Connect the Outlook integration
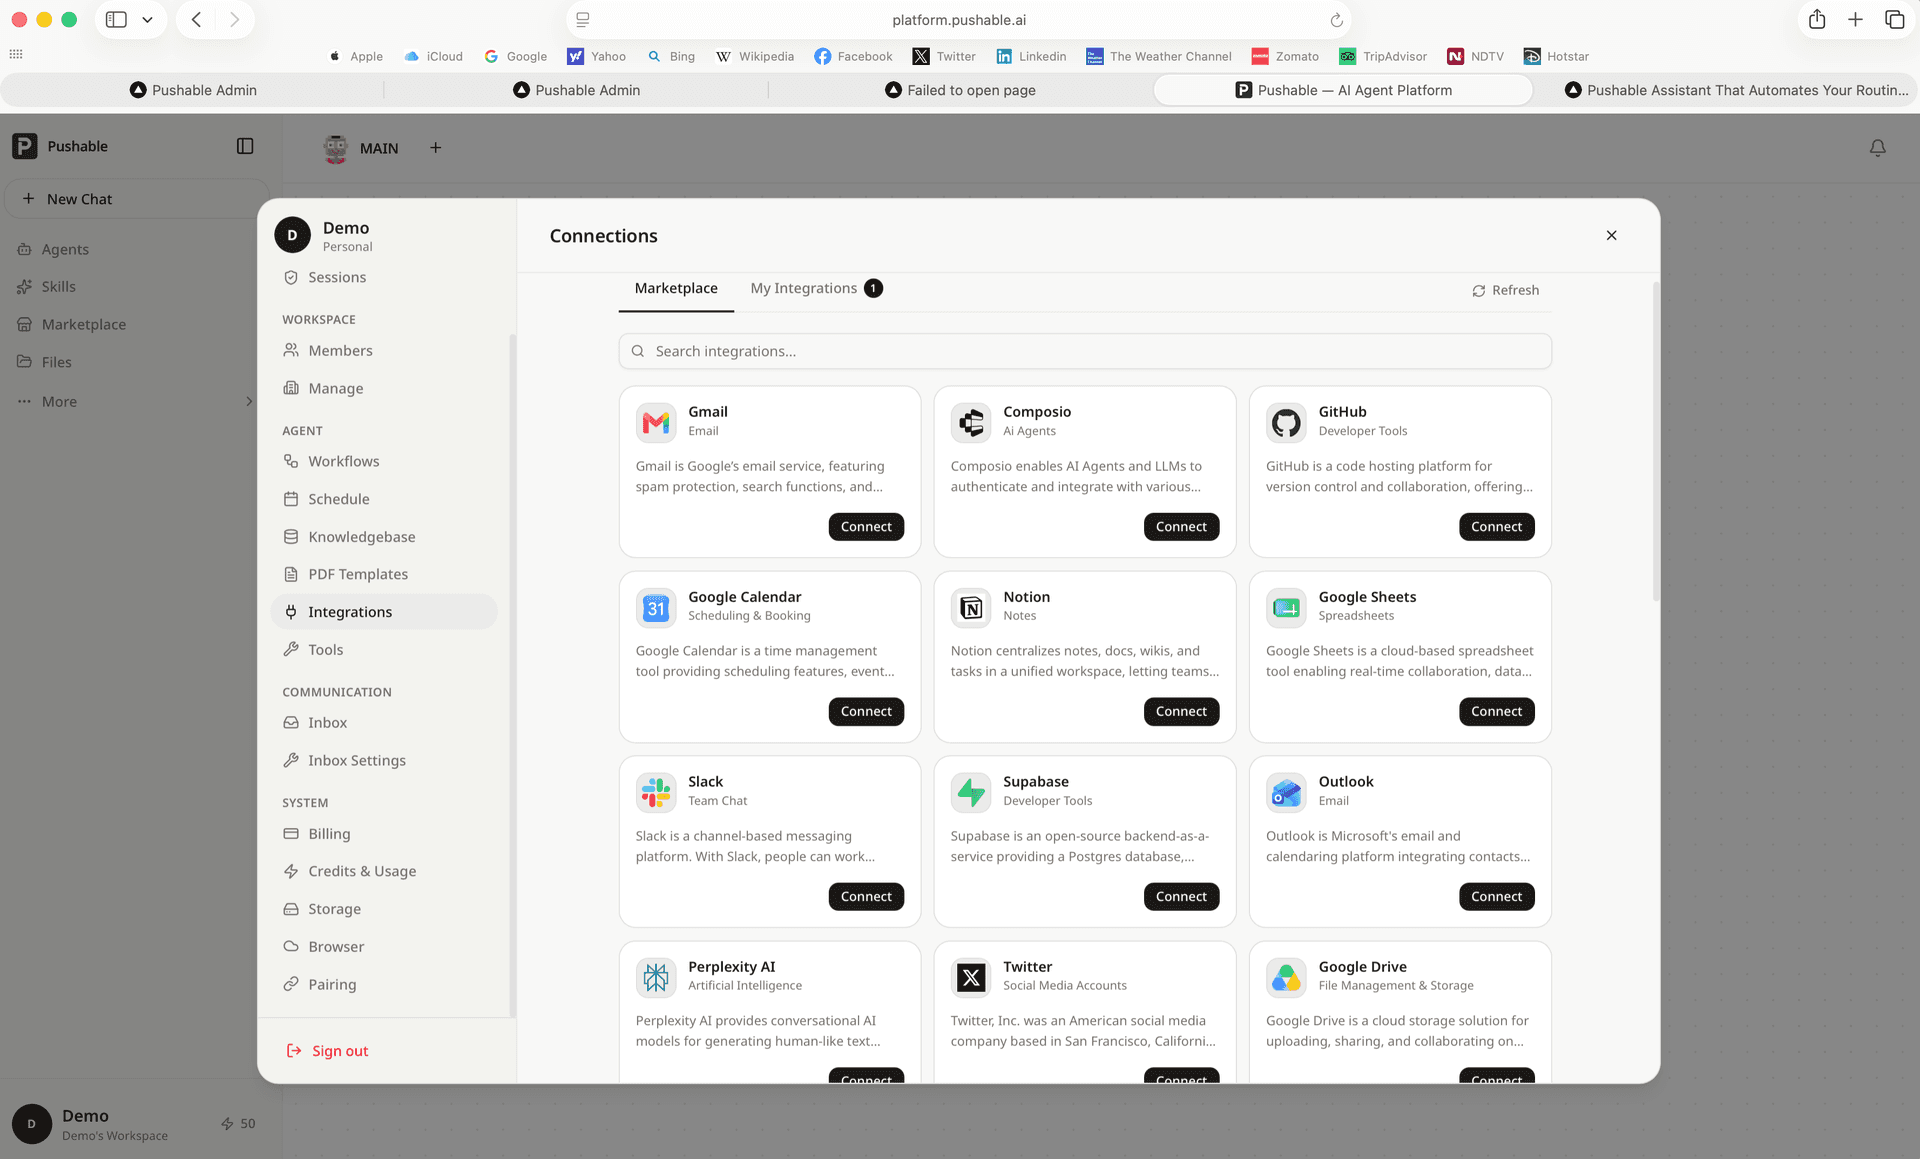The height and width of the screenshot is (1159, 1920). coord(1496,897)
